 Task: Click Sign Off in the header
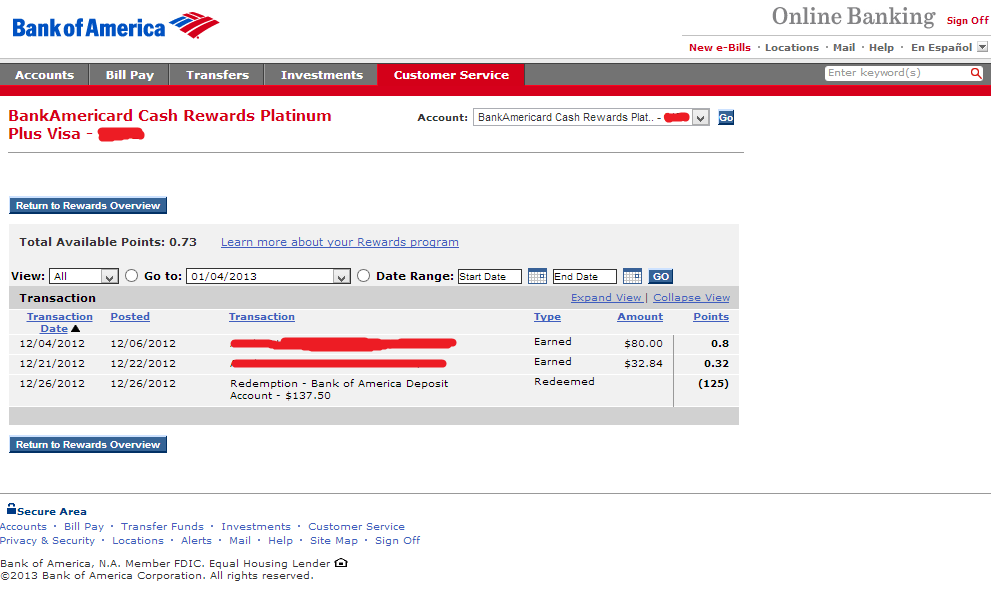coord(968,20)
